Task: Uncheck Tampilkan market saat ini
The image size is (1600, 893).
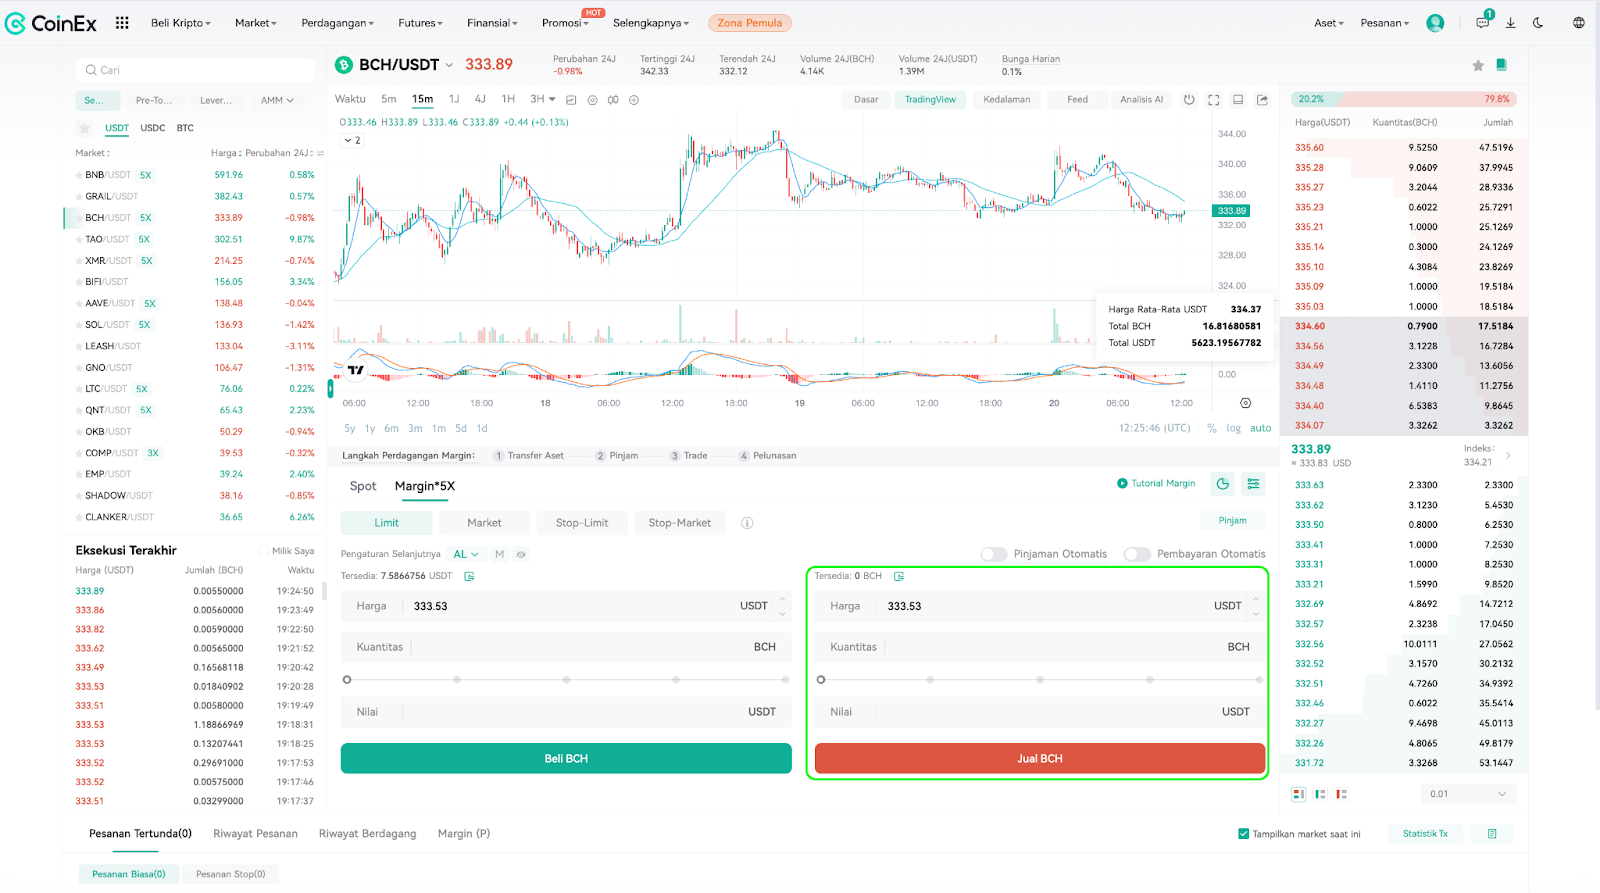Action: coord(1244,834)
